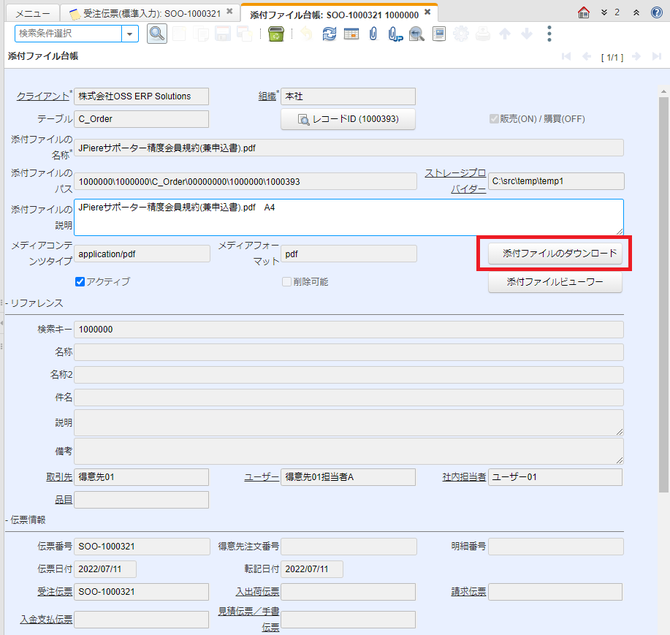Open the 添付ファイルビューワー button
The image size is (670, 635).
pyautogui.click(x=555, y=282)
